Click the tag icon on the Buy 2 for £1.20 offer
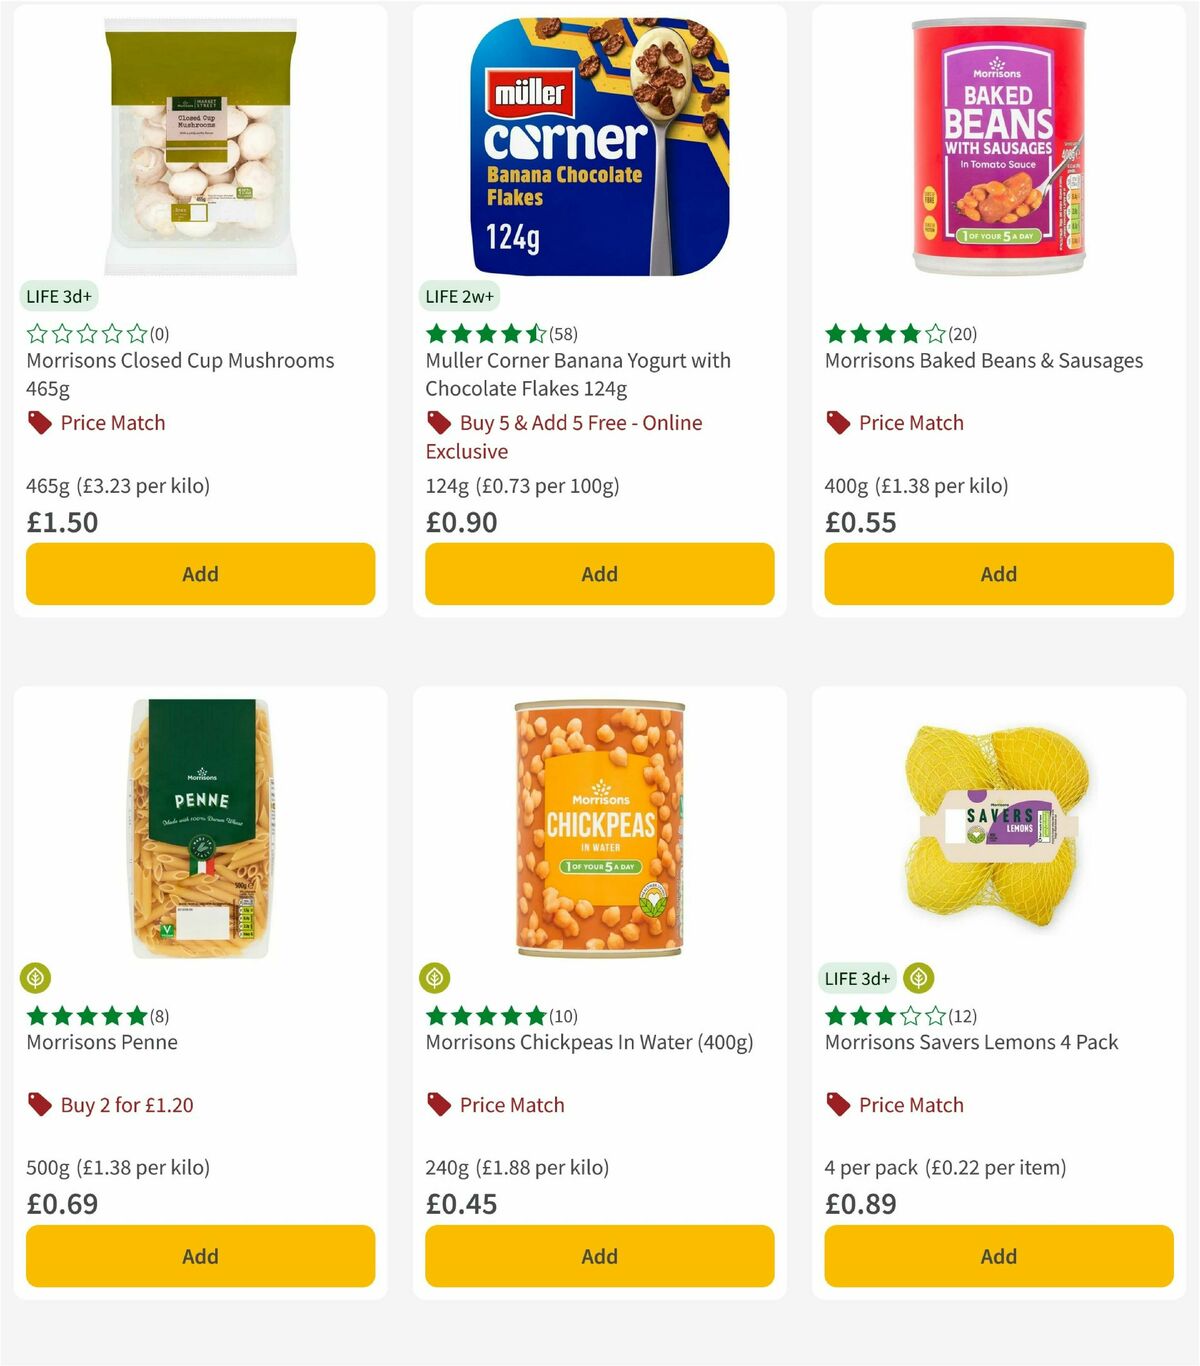Viewport: 1200px width, 1366px height. (x=38, y=1104)
